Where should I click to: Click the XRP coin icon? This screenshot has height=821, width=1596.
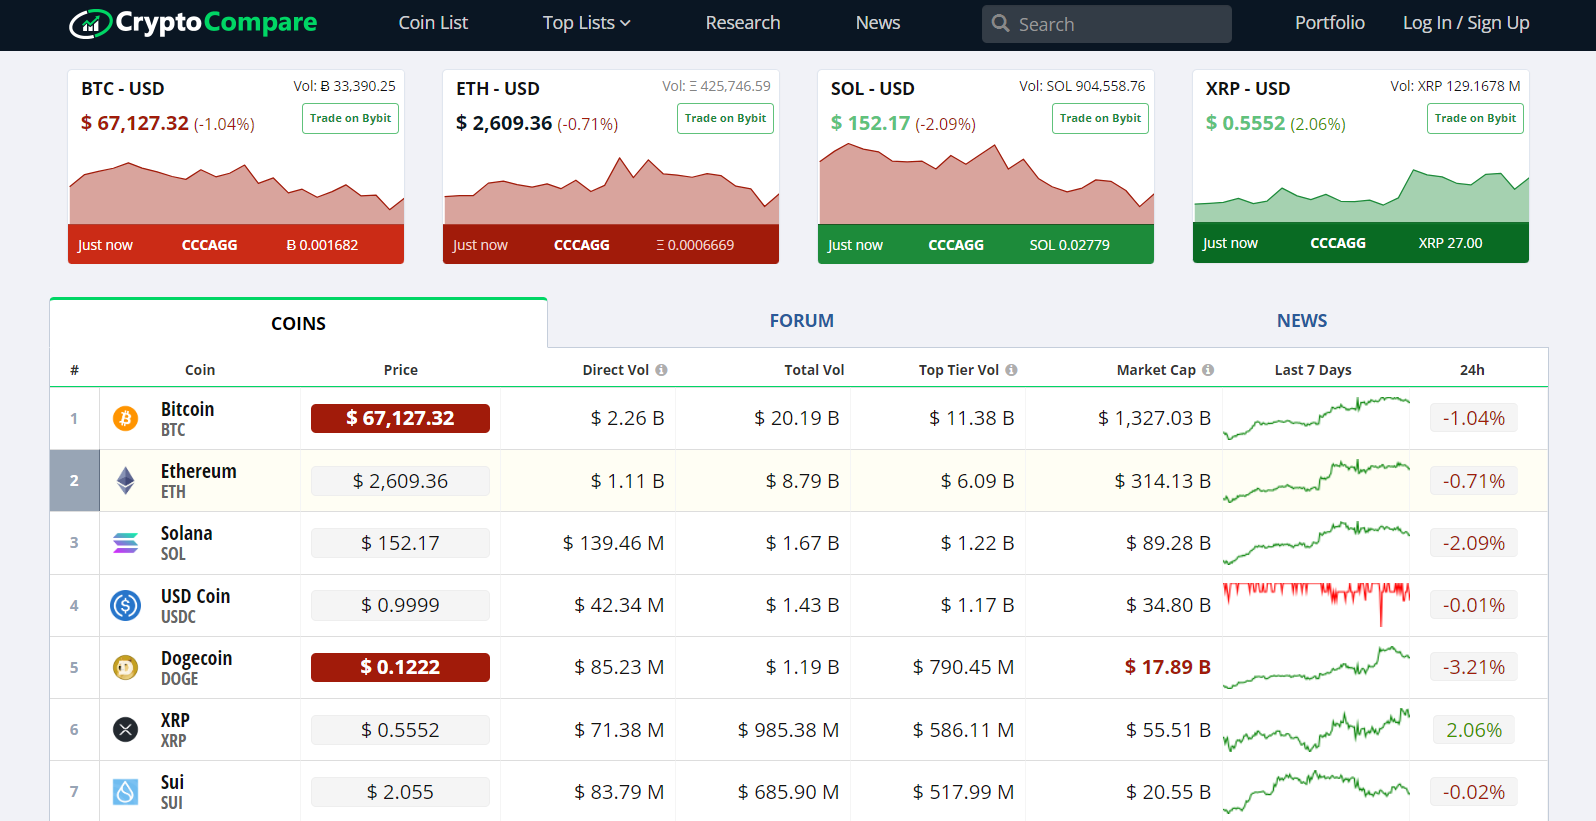click(125, 730)
